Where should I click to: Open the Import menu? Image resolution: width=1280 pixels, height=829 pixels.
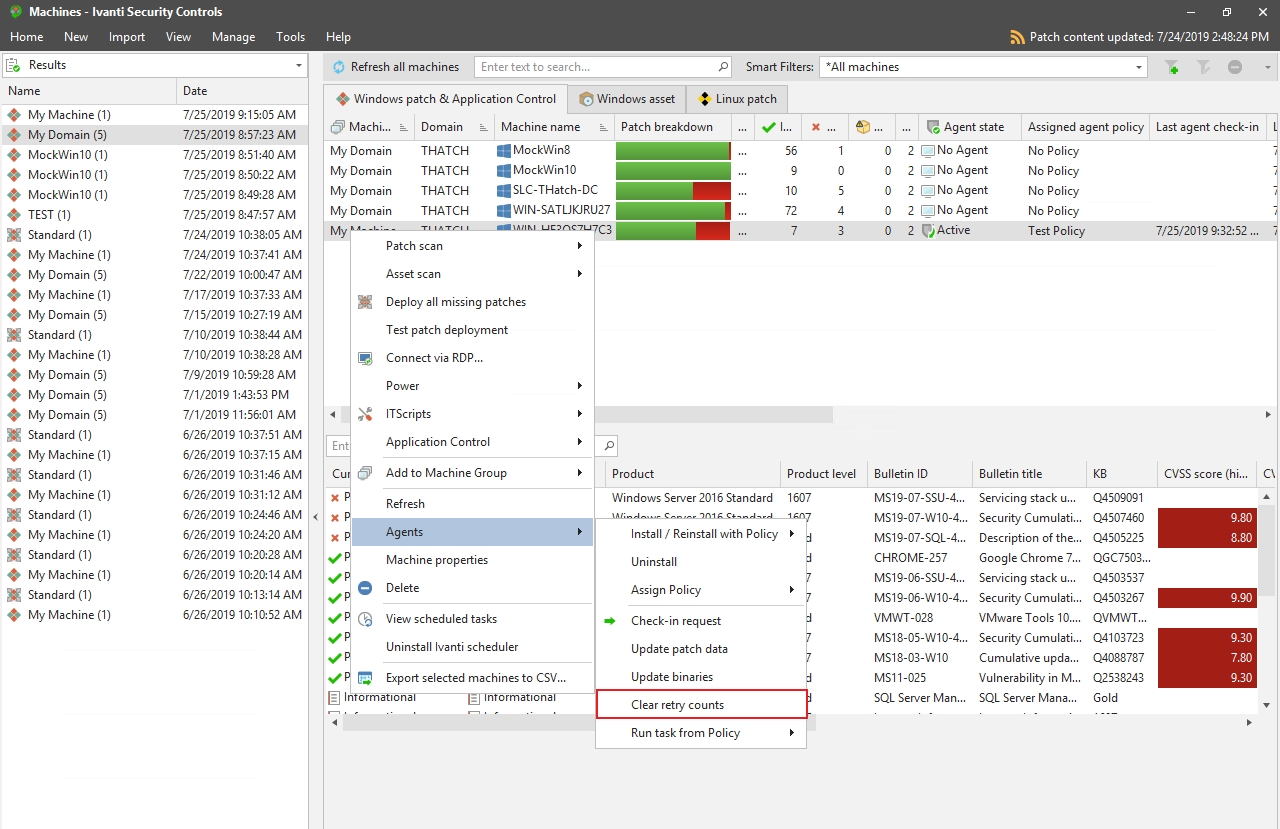(x=127, y=37)
